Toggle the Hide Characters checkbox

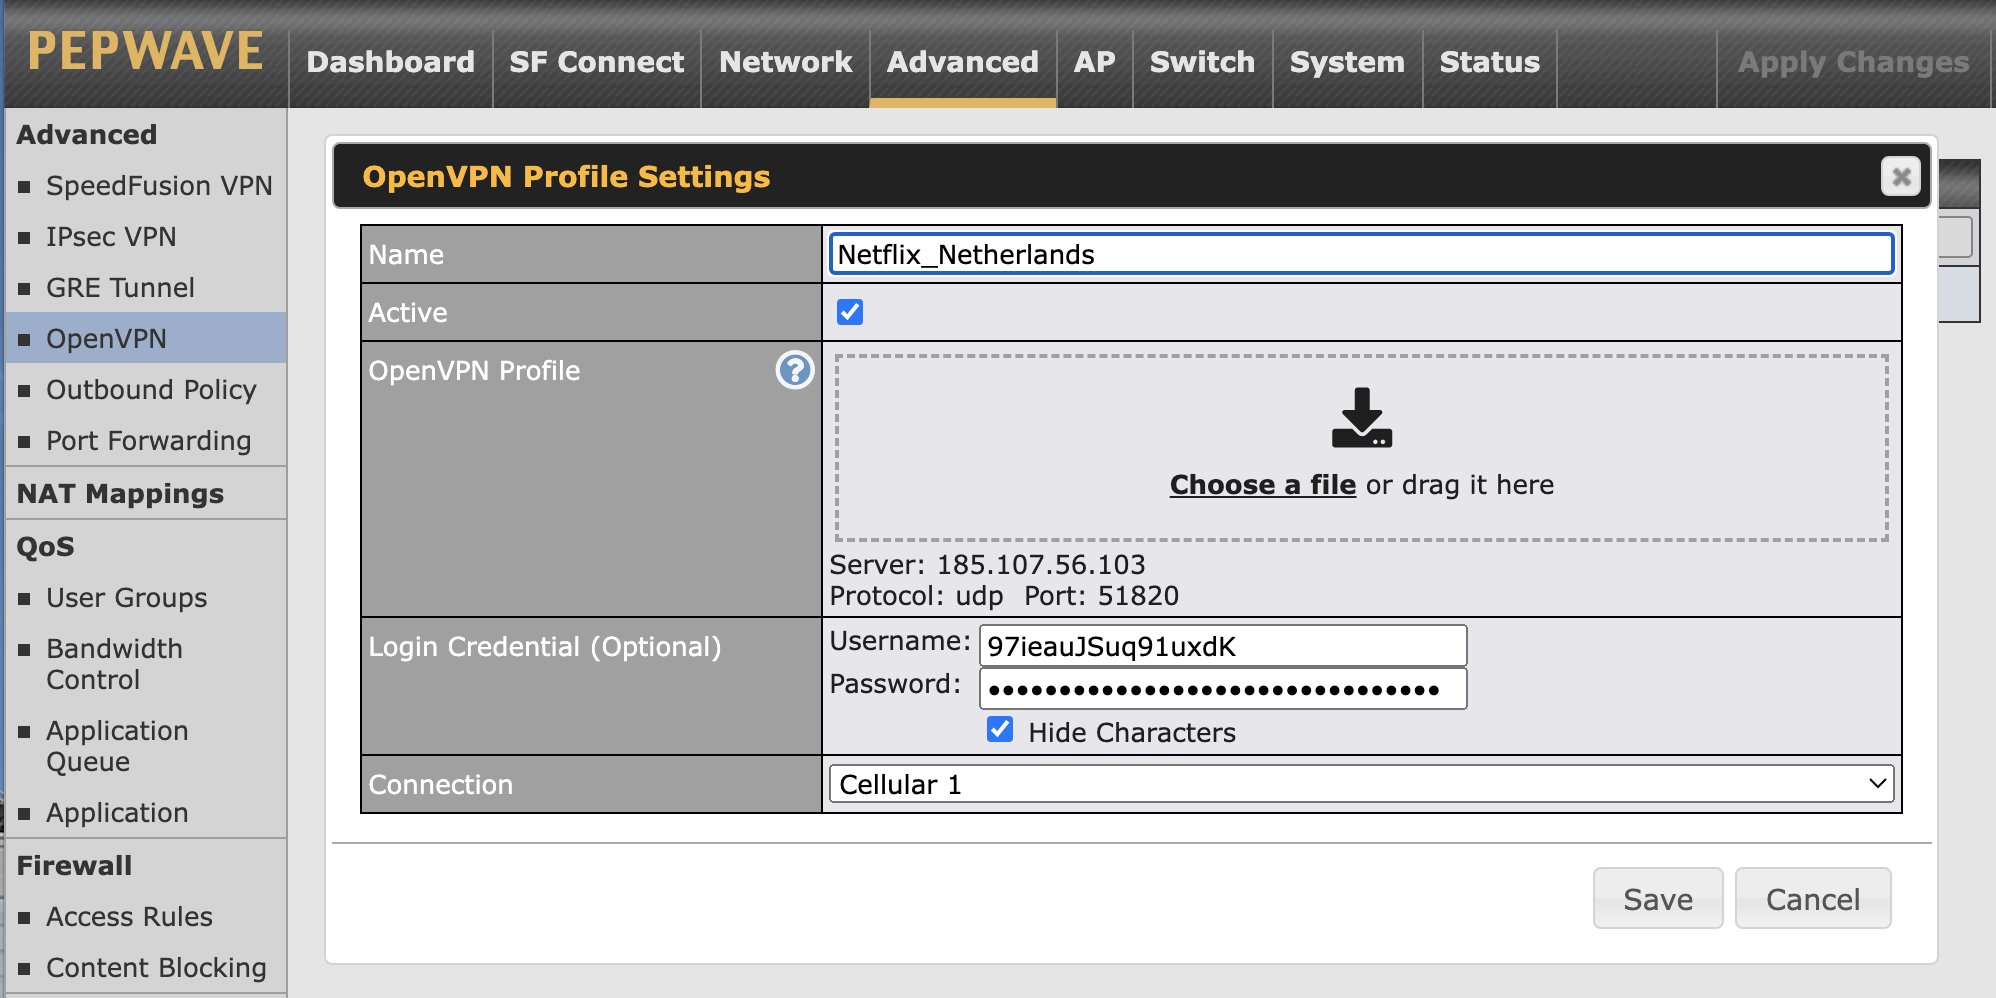point(1000,730)
